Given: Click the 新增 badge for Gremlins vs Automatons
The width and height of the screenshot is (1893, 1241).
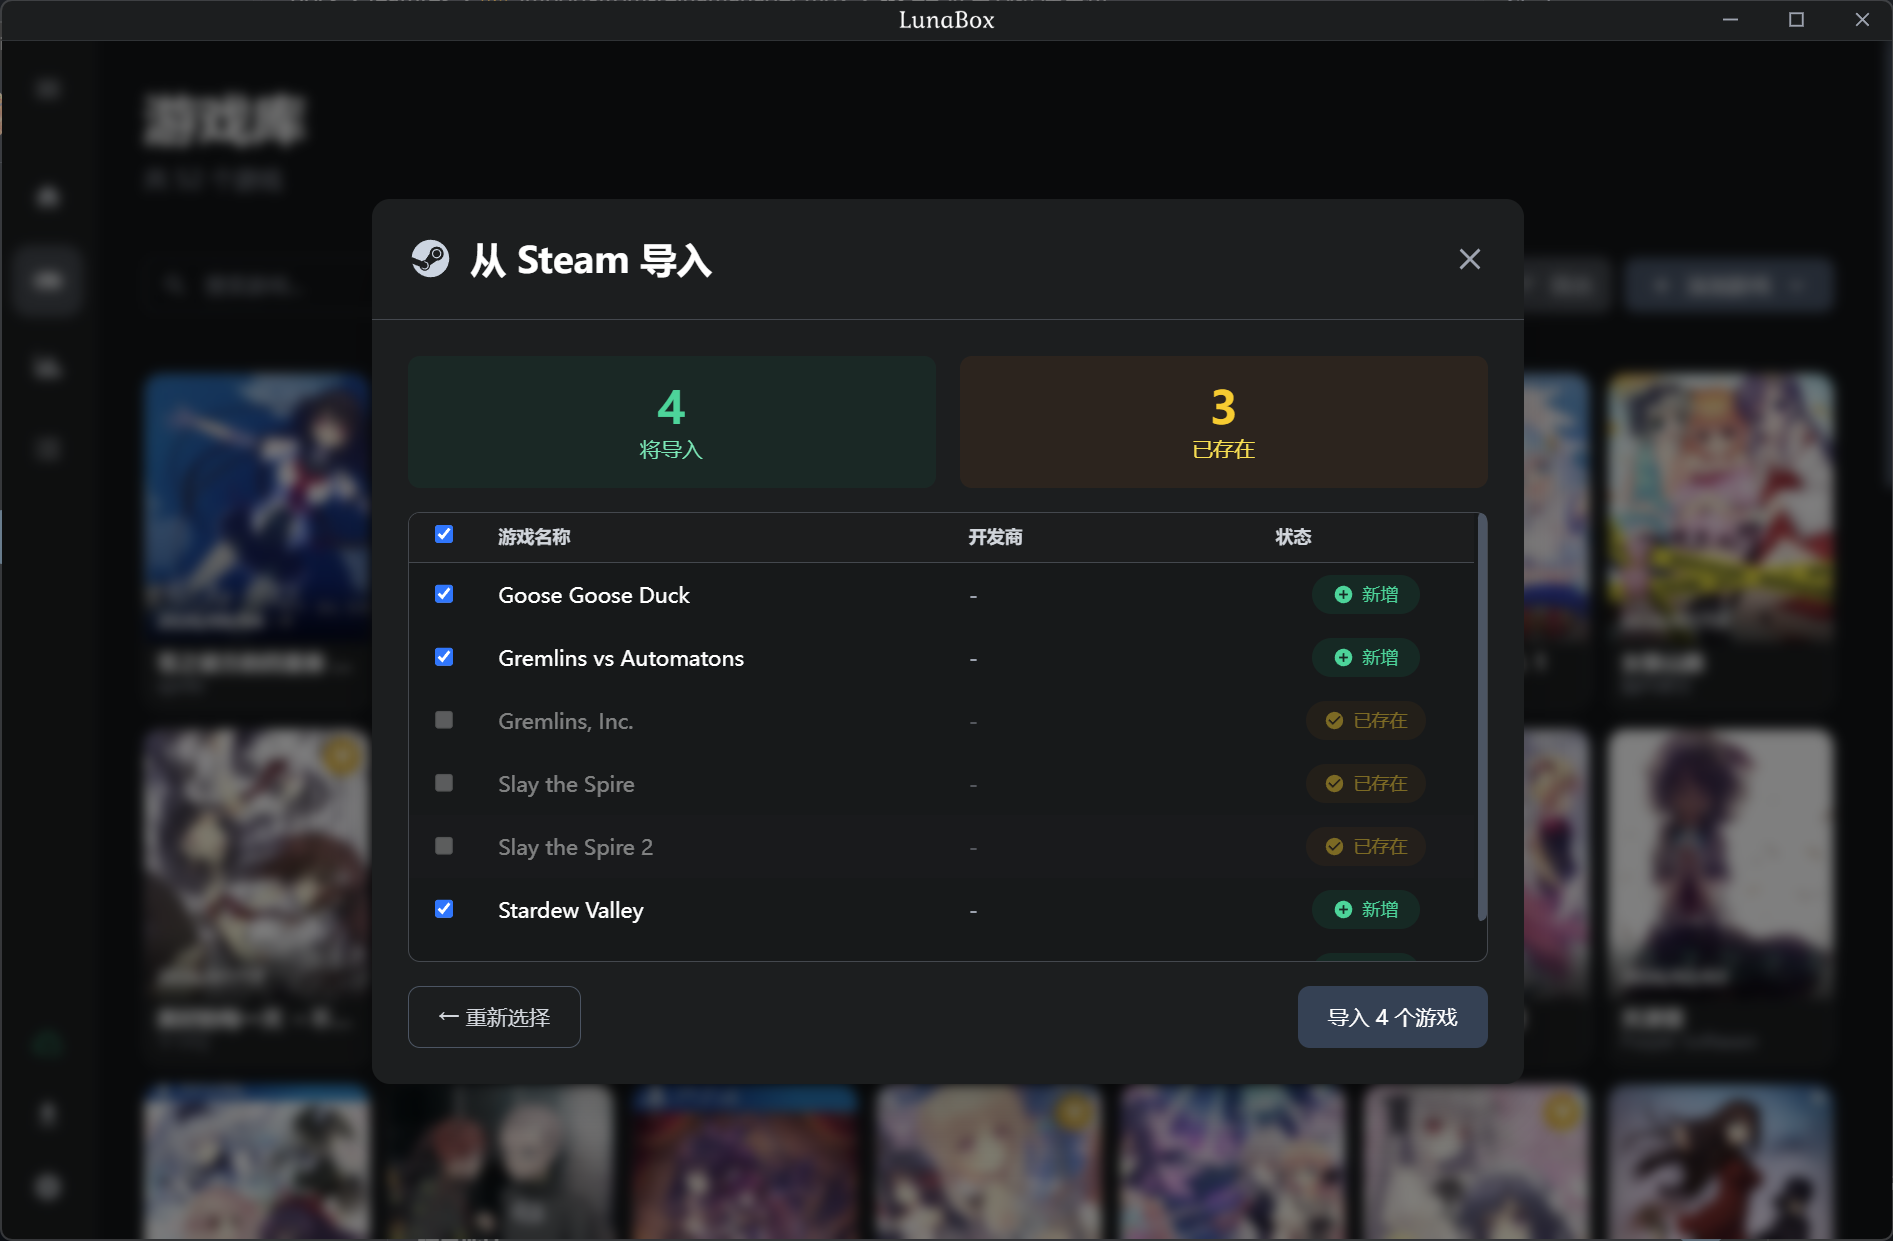Looking at the screenshot, I should [1366, 658].
